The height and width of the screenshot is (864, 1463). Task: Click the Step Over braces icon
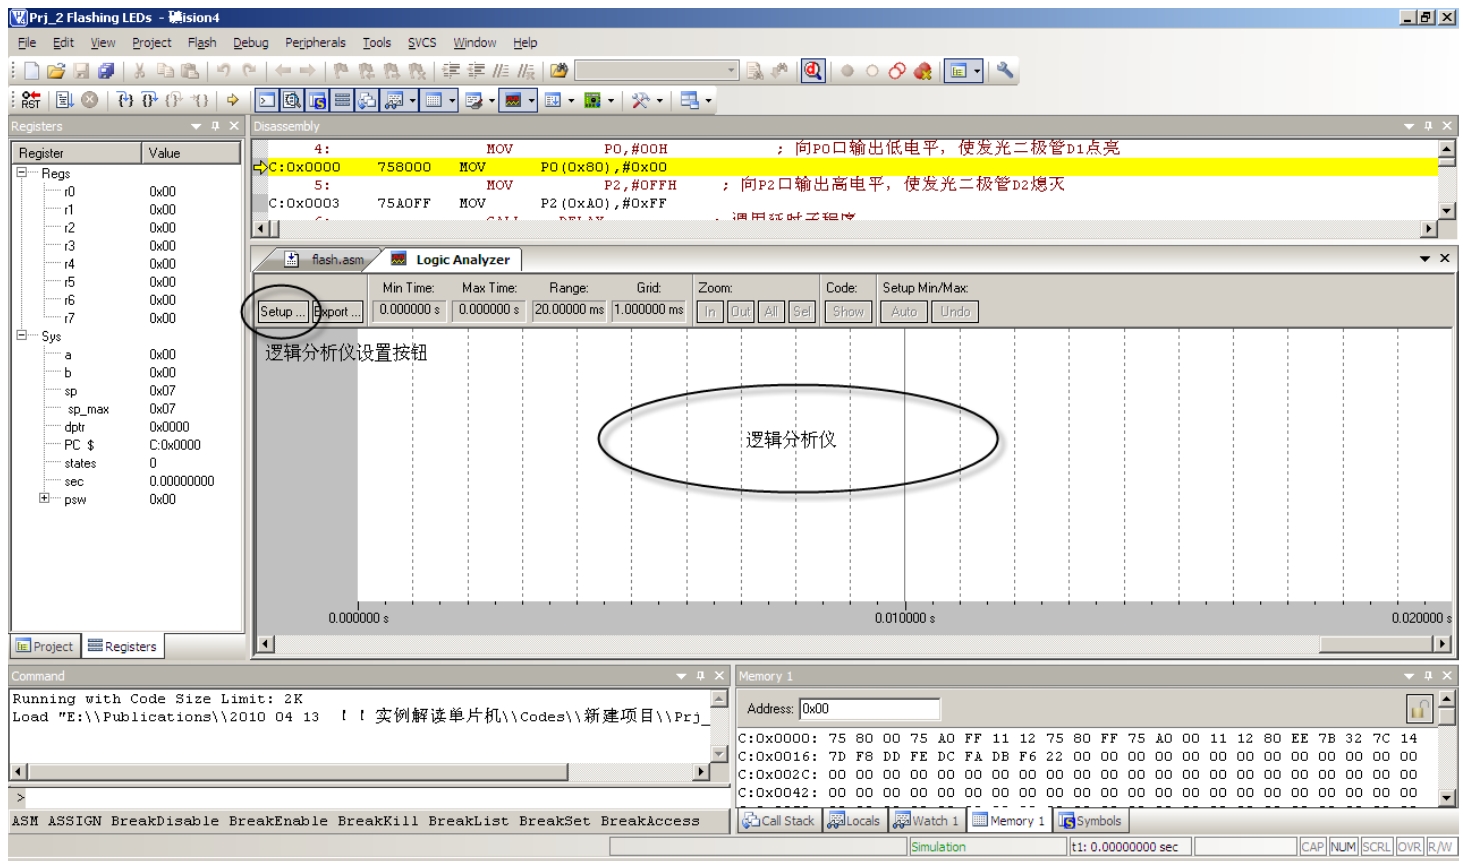[x=149, y=100]
